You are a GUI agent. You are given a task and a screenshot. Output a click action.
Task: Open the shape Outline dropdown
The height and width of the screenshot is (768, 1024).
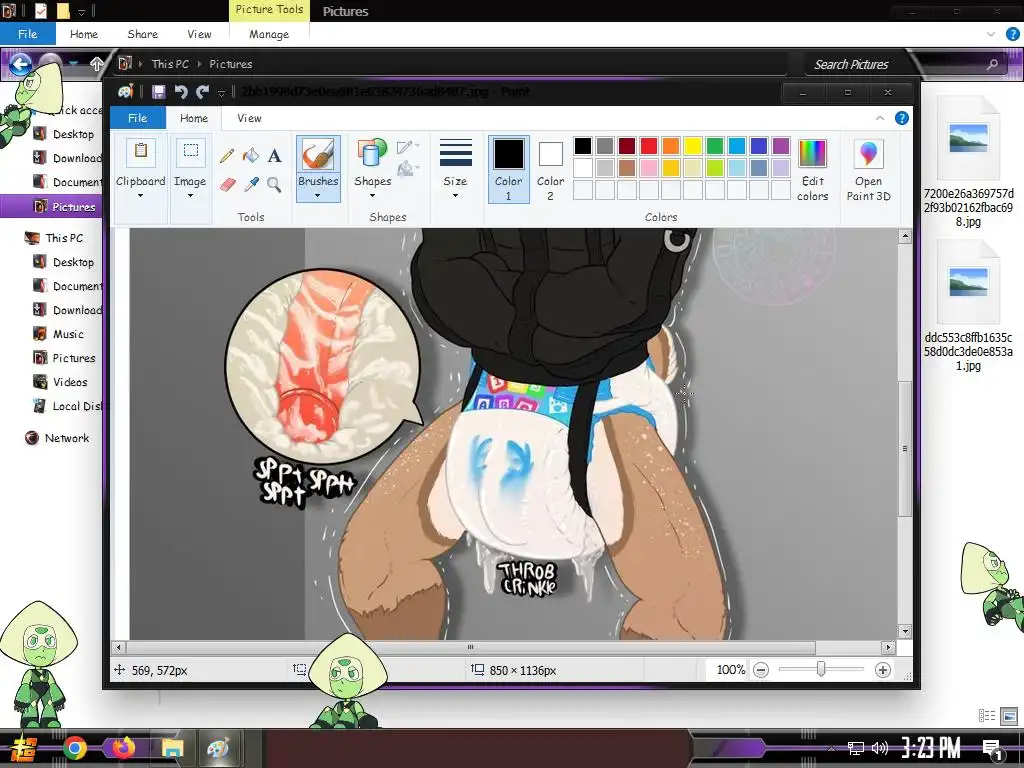tap(408, 146)
